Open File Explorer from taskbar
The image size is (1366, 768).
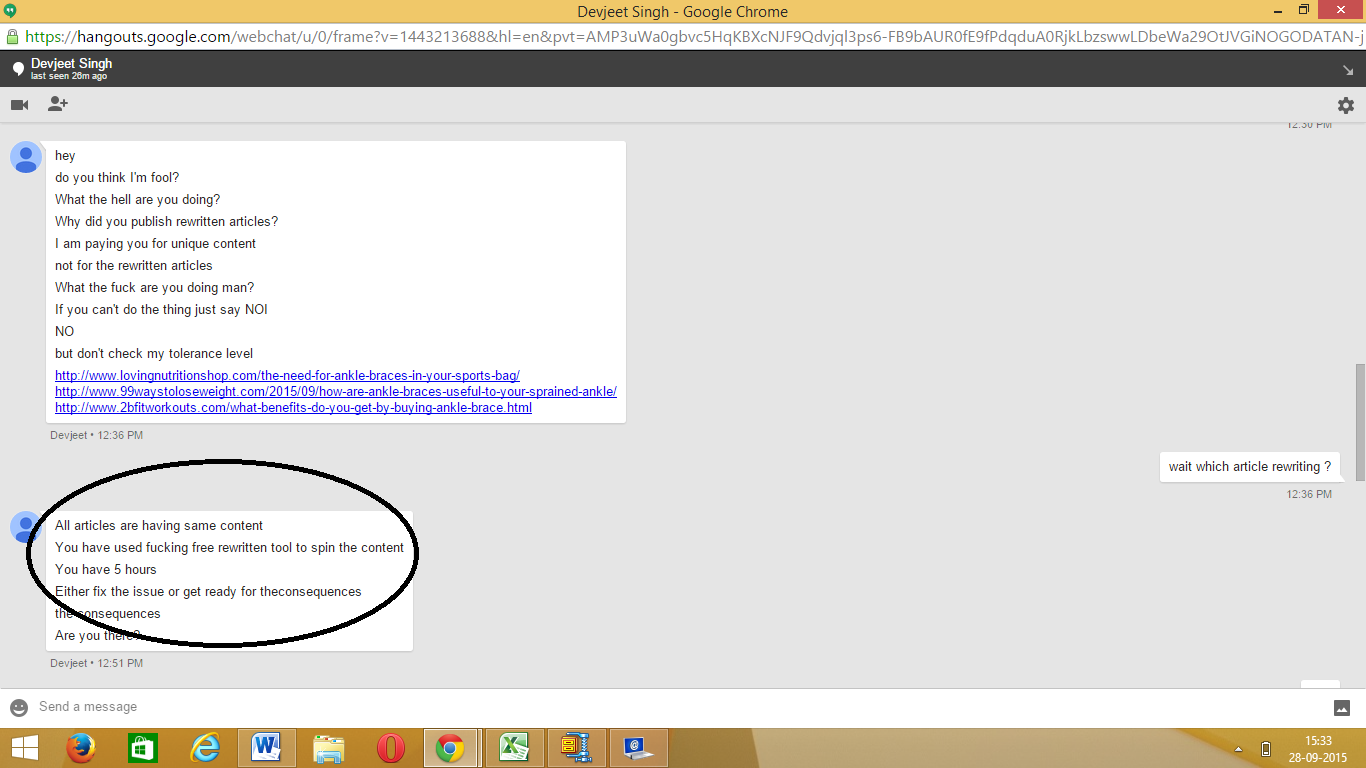coord(329,748)
